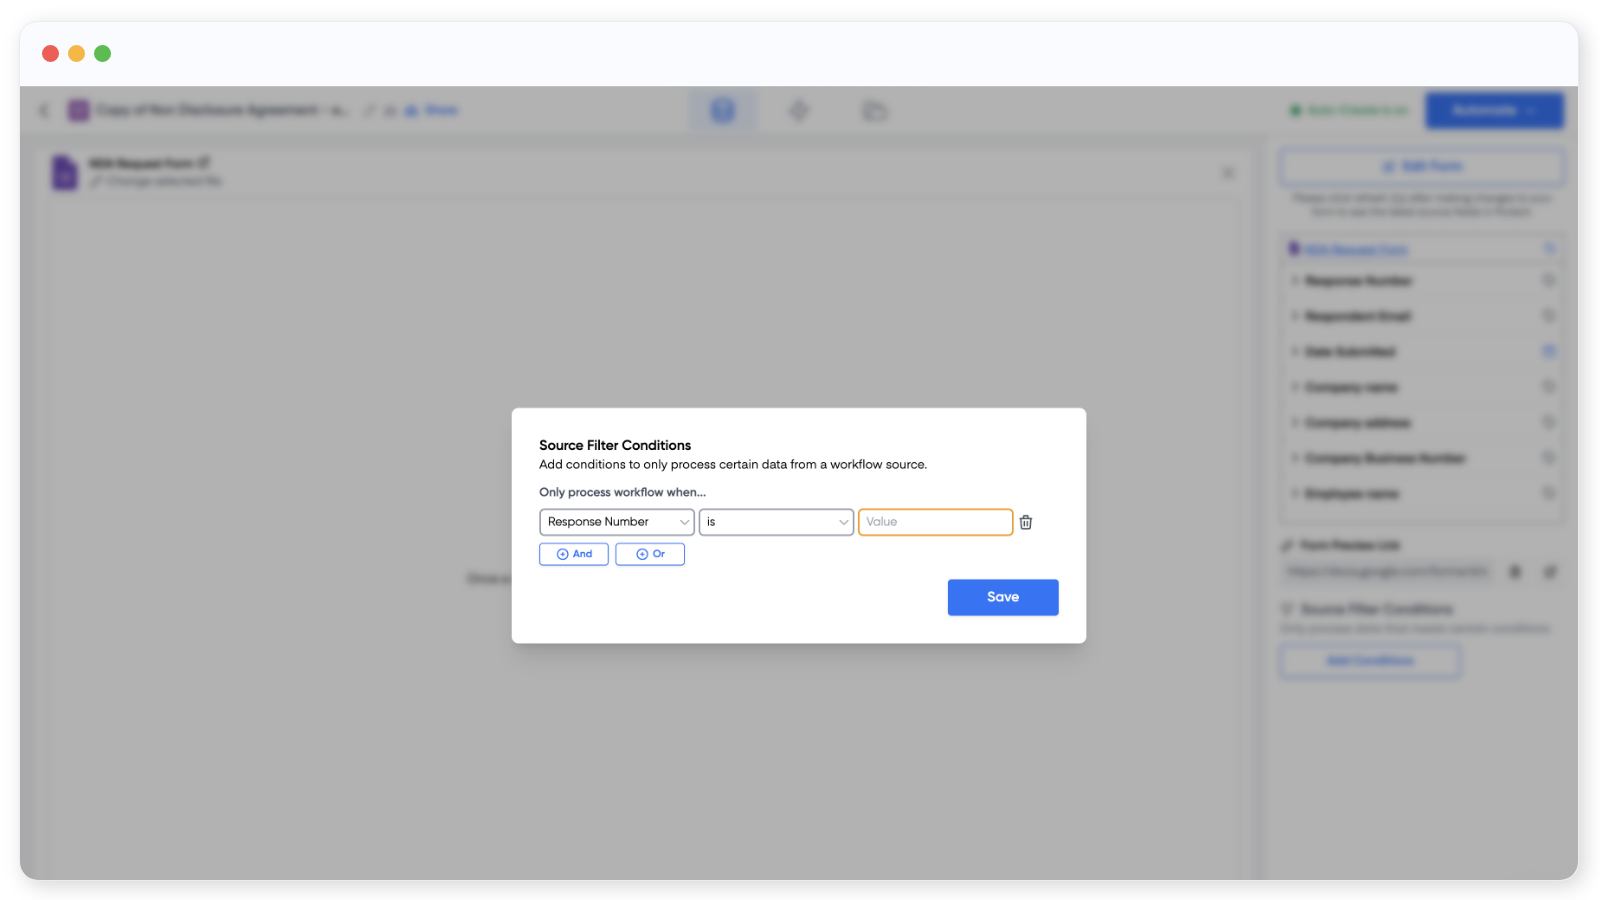Delete the Response Number condition row
The height and width of the screenshot is (900, 1600).
(1025, 522)
